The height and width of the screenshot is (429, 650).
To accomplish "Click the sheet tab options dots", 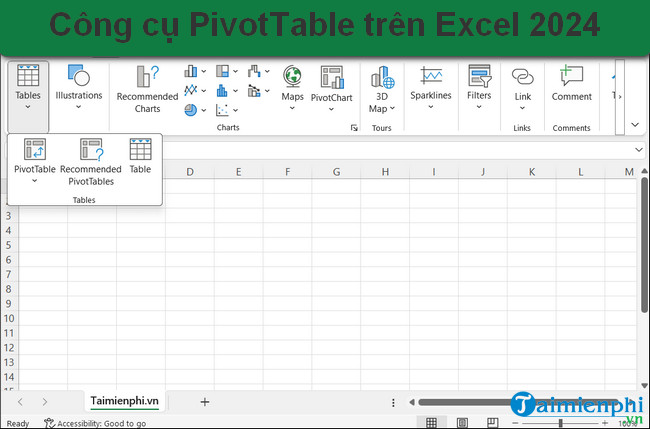I will [x=393, y=402].
